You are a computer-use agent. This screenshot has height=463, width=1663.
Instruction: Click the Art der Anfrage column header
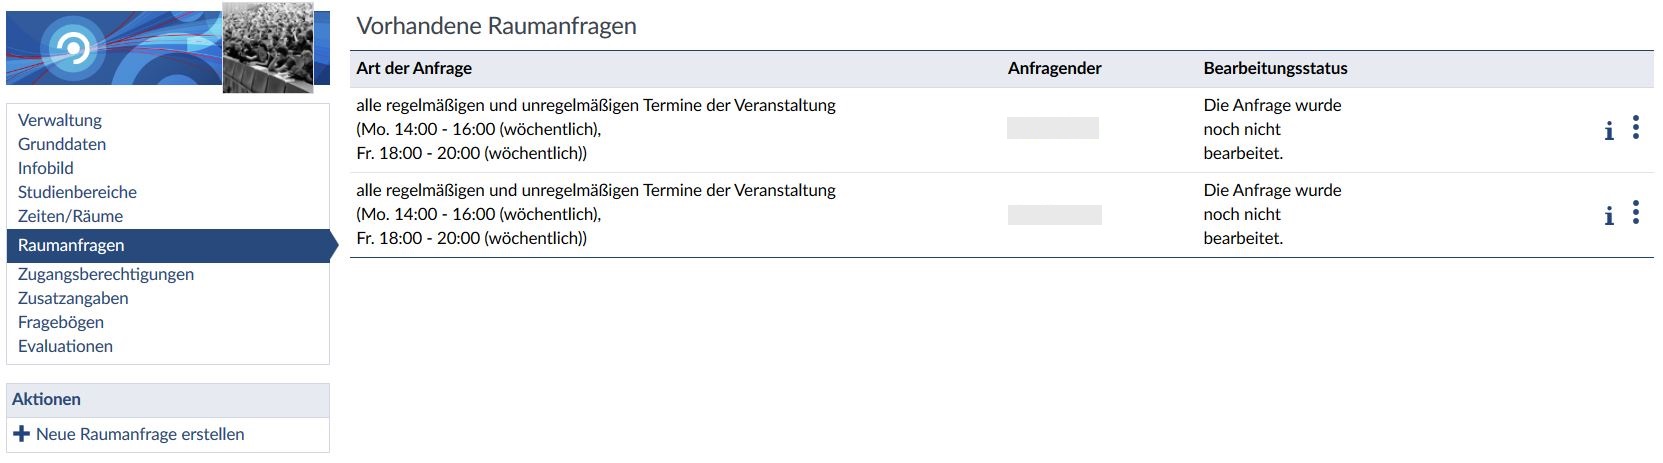414,68
